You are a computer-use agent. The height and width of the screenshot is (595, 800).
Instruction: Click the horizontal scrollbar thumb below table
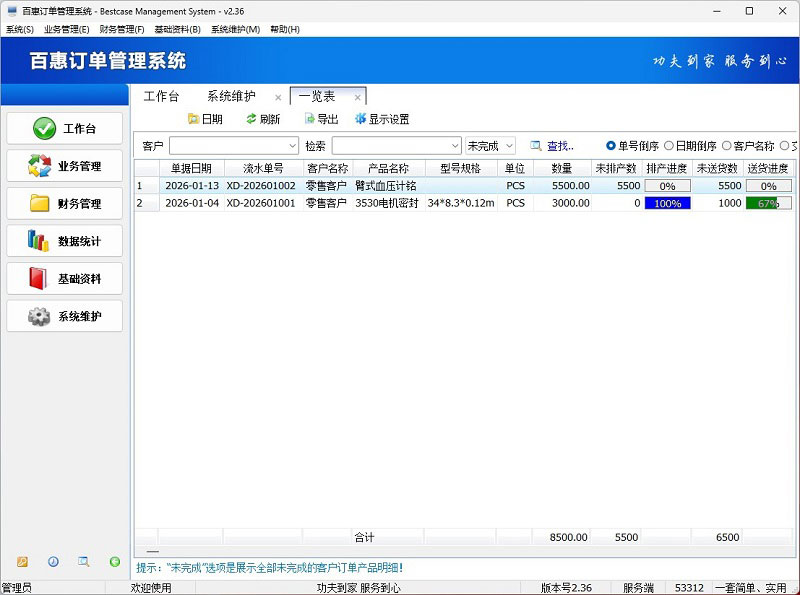[x=153, y=552]
